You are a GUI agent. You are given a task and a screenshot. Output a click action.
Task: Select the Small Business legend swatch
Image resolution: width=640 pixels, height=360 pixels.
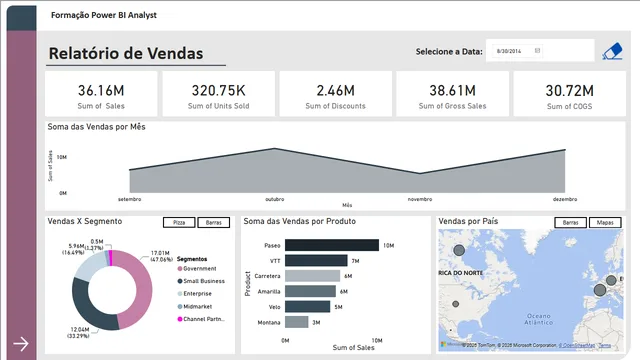pos(180,281)
